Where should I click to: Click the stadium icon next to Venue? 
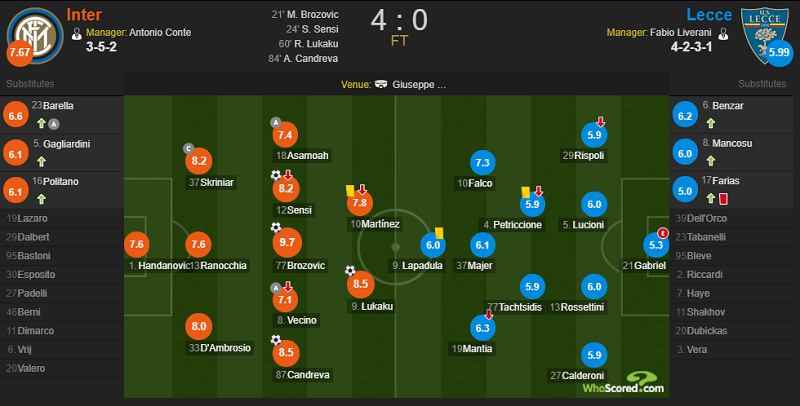click(381, 84)
